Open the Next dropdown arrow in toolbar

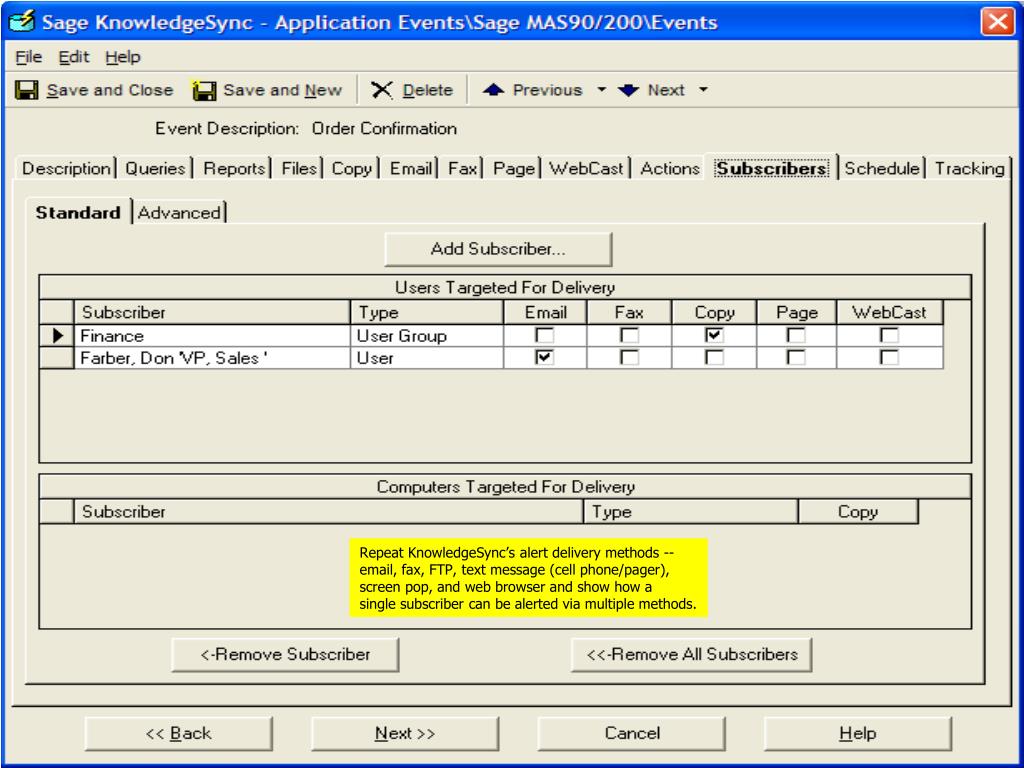pos(703,89)
